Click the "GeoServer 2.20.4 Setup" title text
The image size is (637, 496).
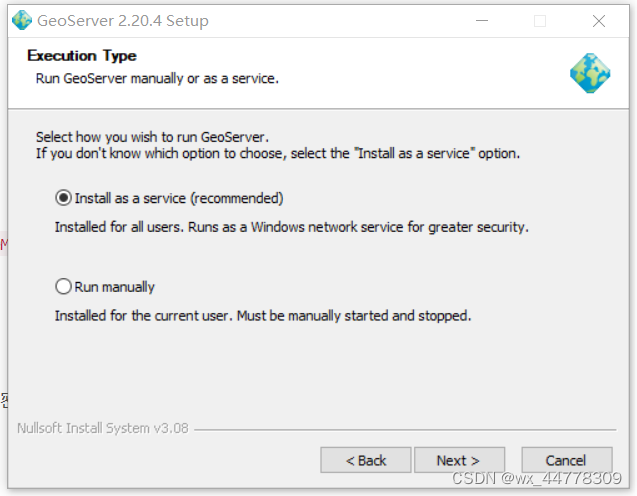(x=123, y=21)
